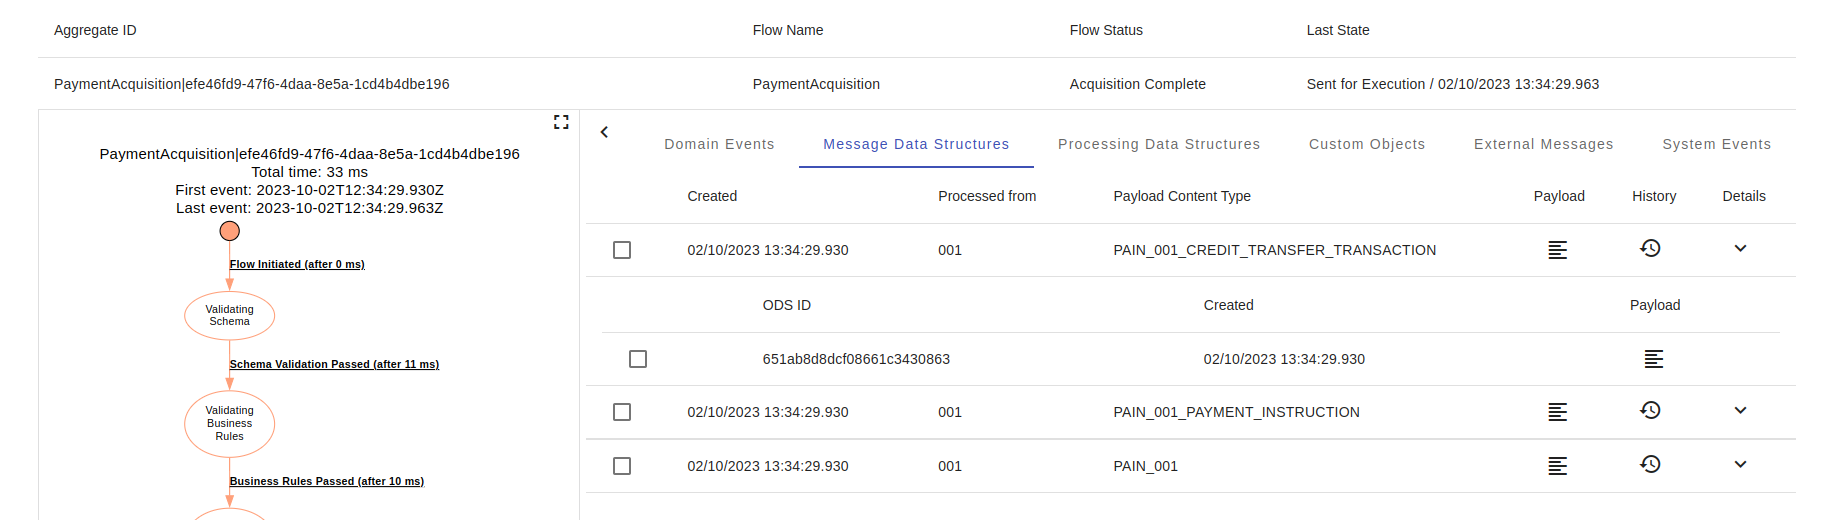Open the Processing Data Structures tab
The height and width of the screenshot is (520, 1836).
coord(1158,144)
